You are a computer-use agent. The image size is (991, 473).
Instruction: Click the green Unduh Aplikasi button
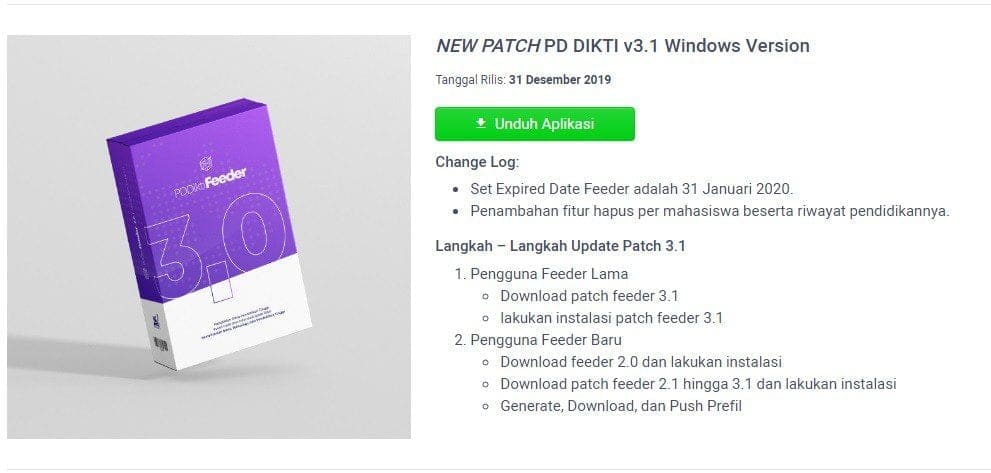(x=535, y=124)
